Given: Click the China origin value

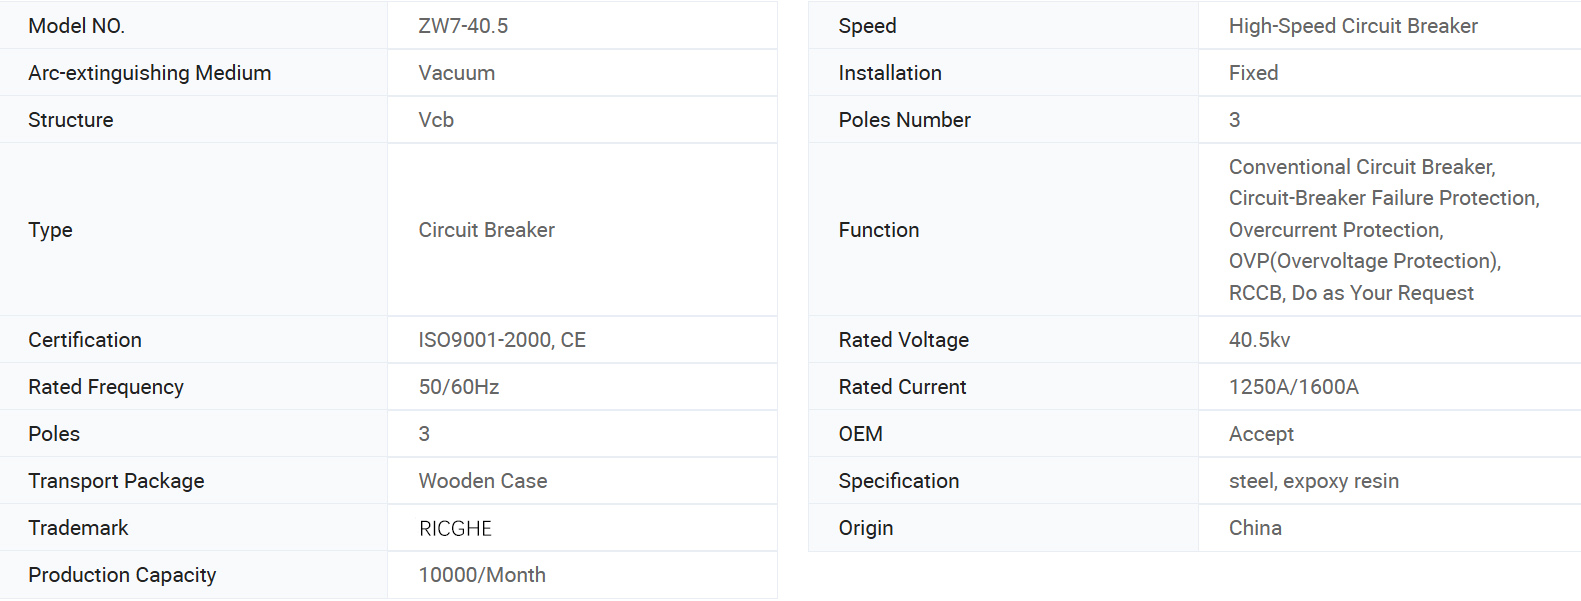Looking at the screenshot, I should coord(1255,528).
